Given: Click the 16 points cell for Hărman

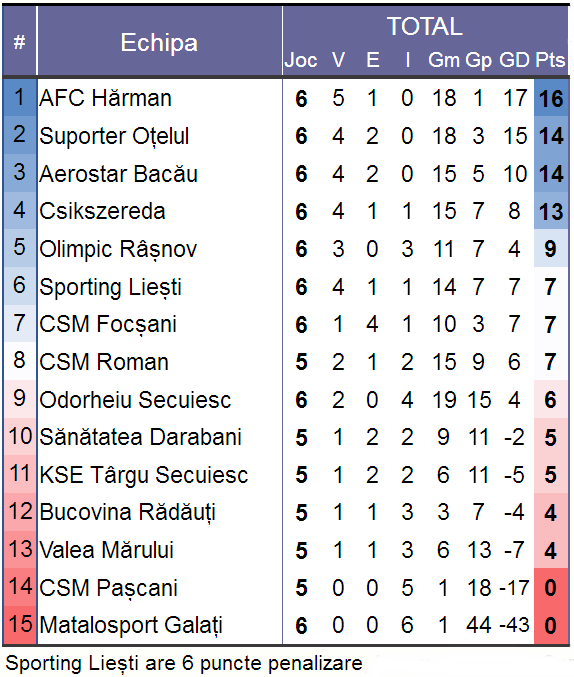Looking at the screenshot, I should [551, 98].
